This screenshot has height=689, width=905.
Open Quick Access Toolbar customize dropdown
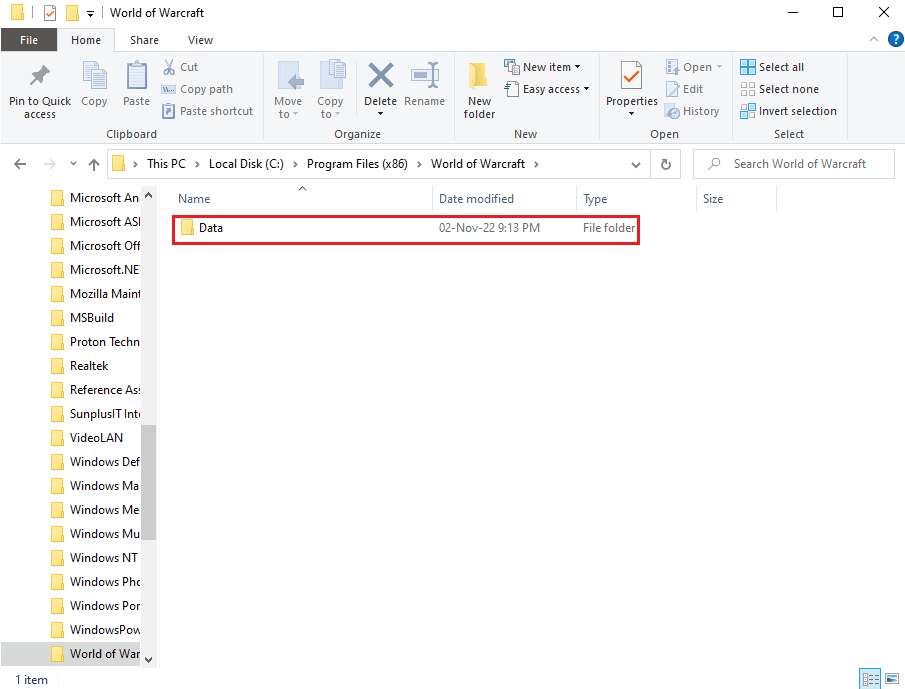(91, 14)
